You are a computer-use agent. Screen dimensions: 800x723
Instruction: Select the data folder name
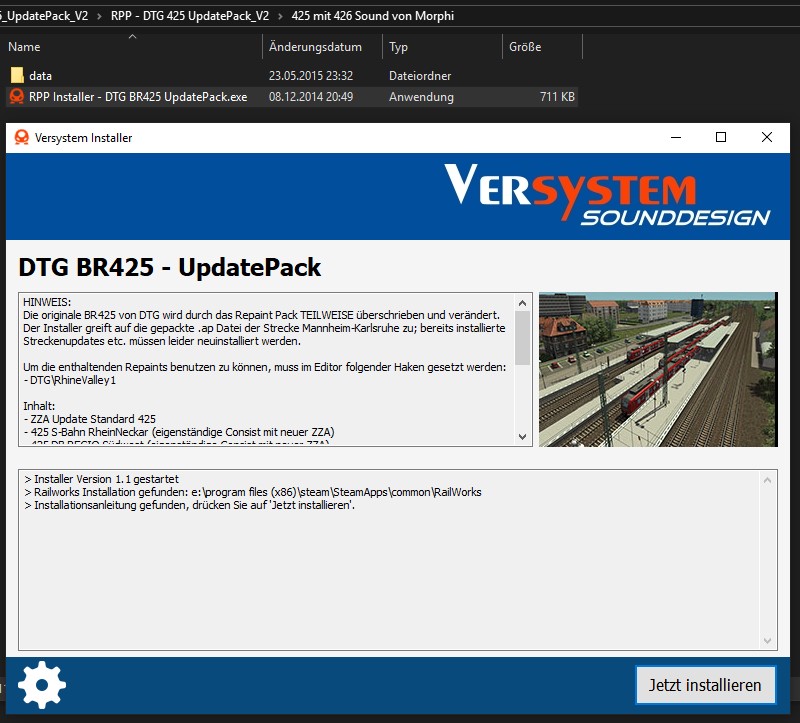40,76
